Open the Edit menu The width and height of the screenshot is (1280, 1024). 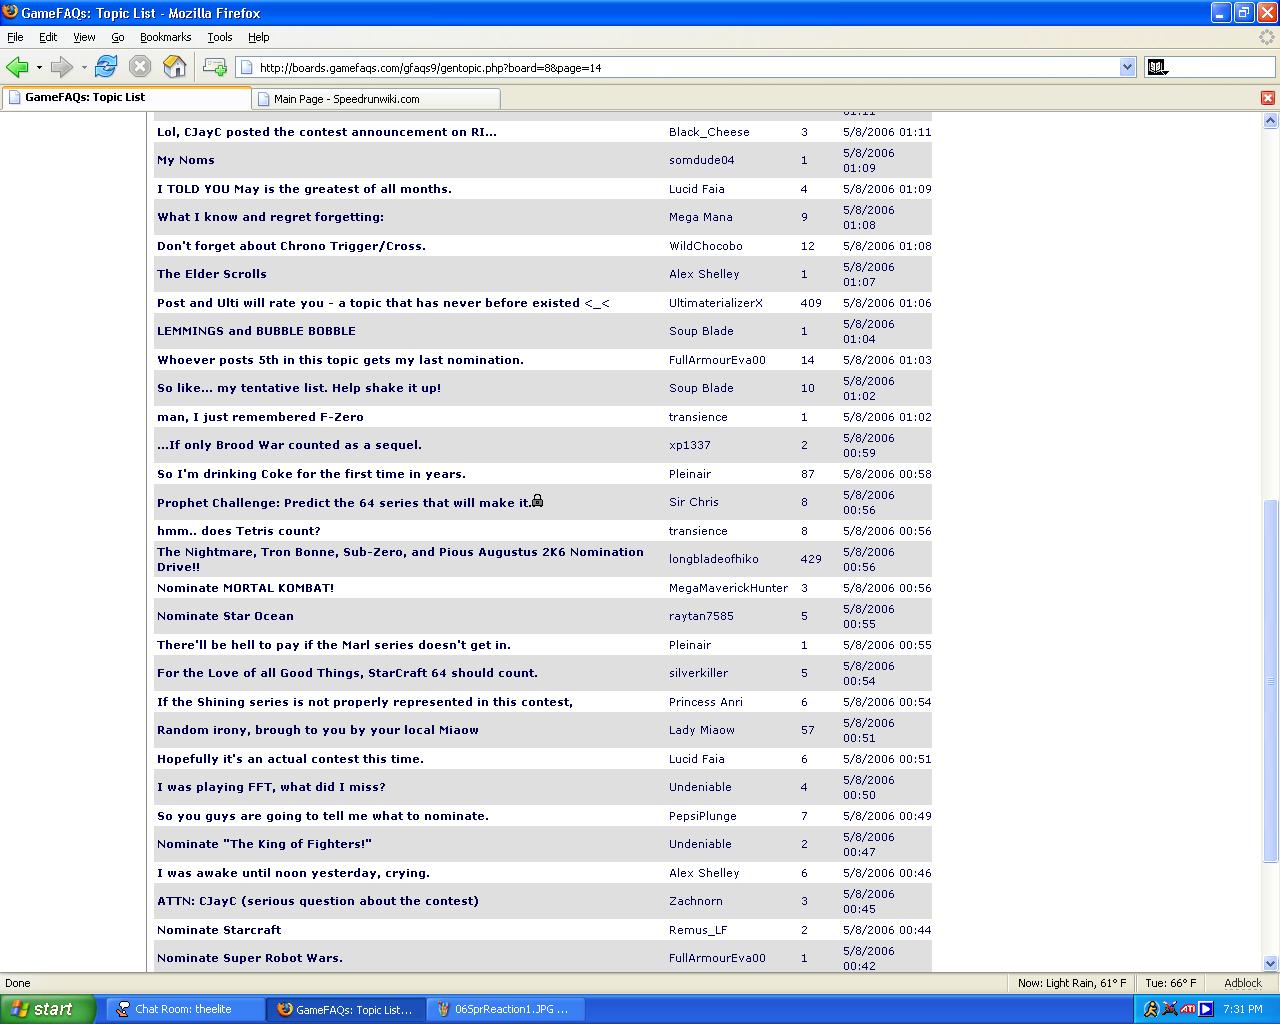(48, 37)
